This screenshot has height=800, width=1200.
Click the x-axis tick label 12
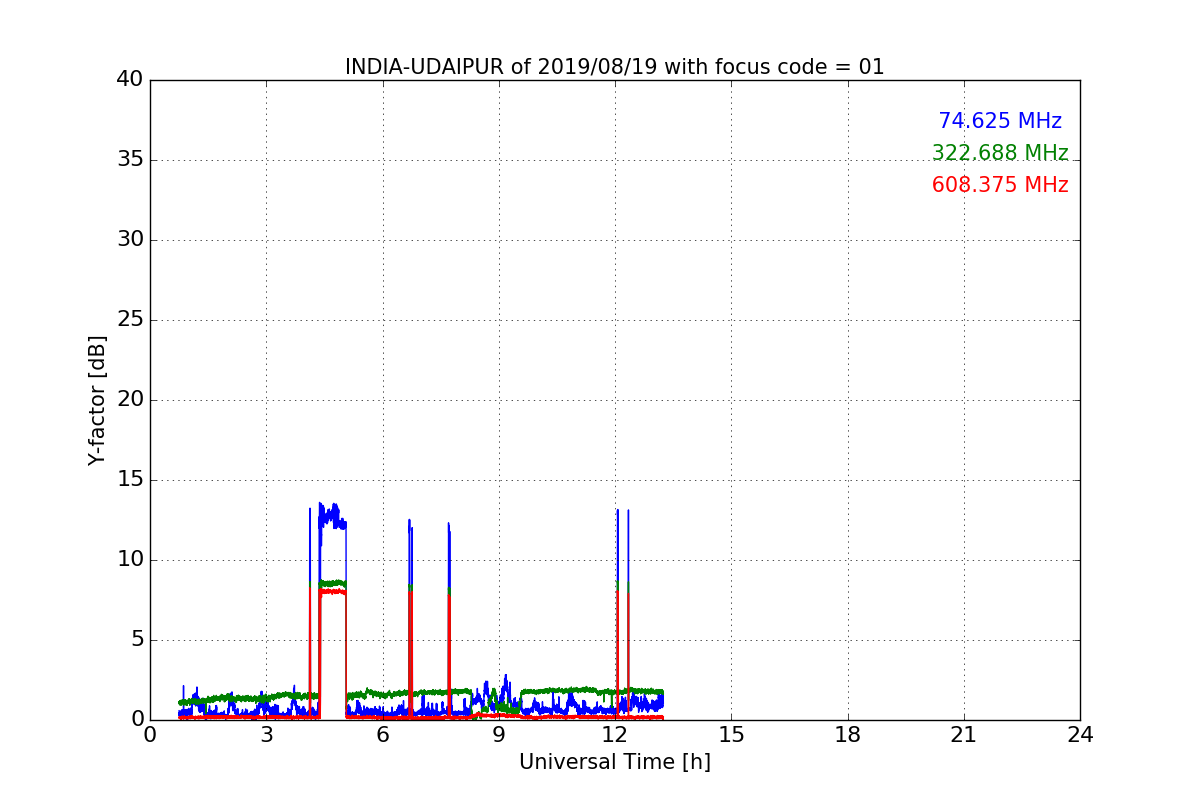pyautogui.click(x=615, y=734)
